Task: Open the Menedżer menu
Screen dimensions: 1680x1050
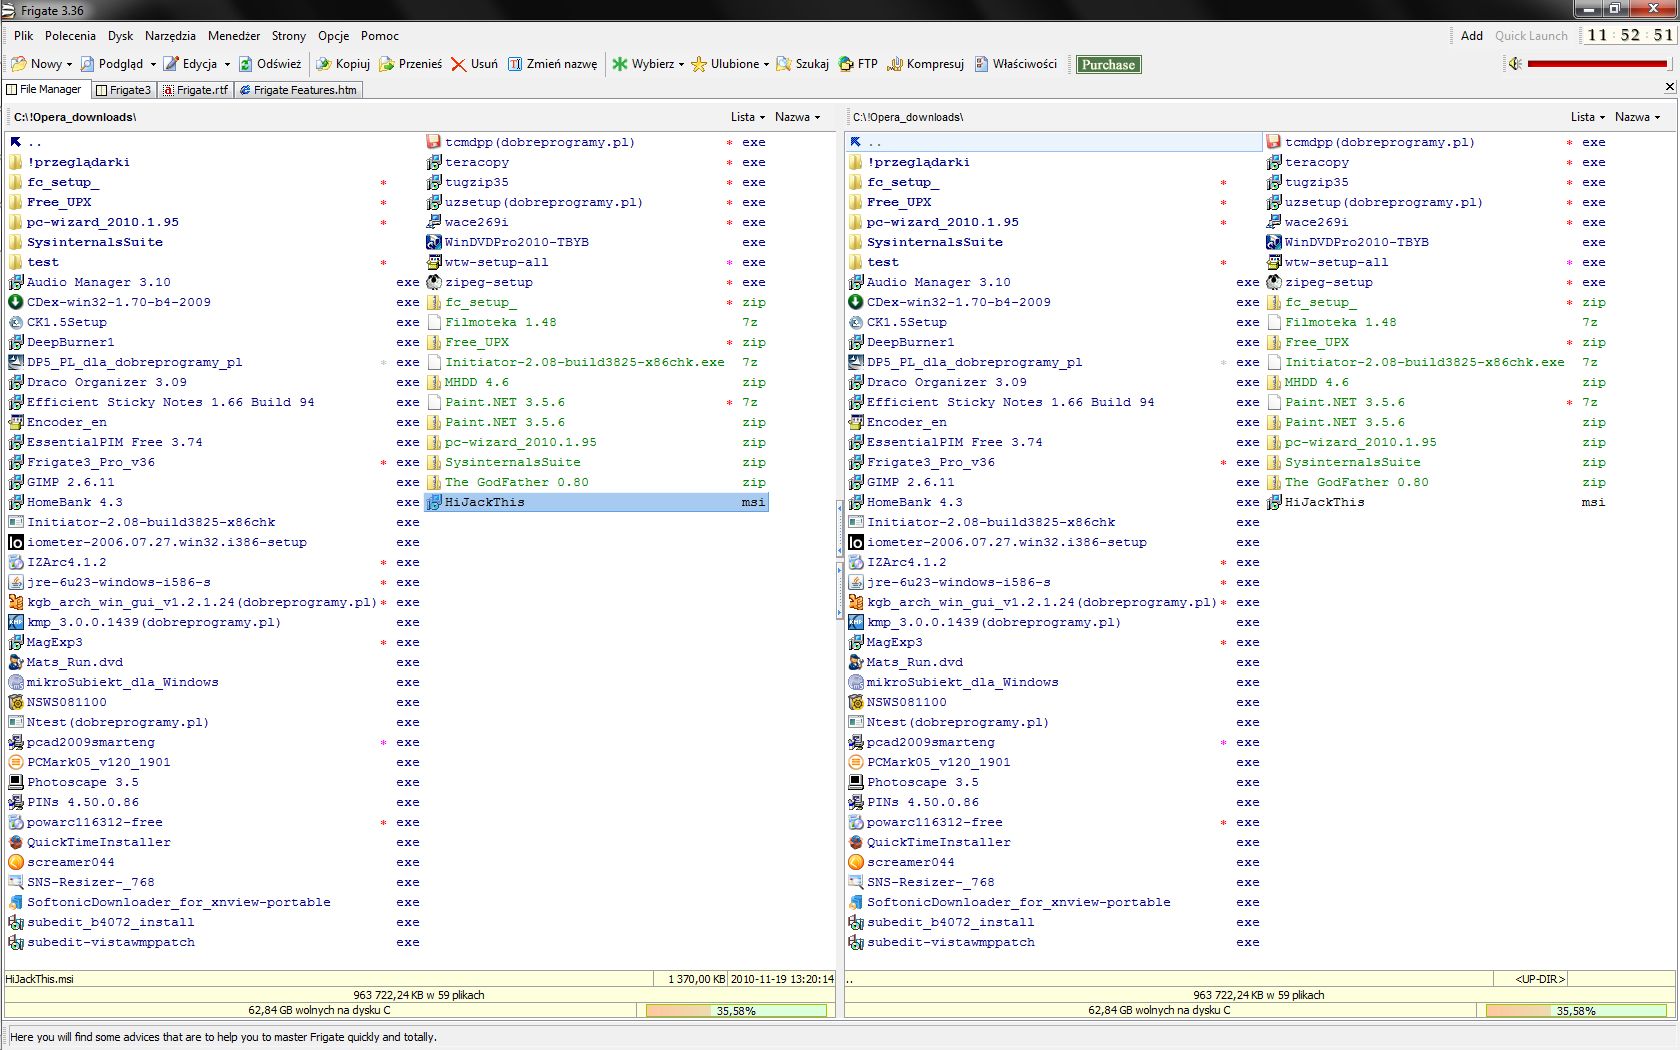Action: pos(234,35)
